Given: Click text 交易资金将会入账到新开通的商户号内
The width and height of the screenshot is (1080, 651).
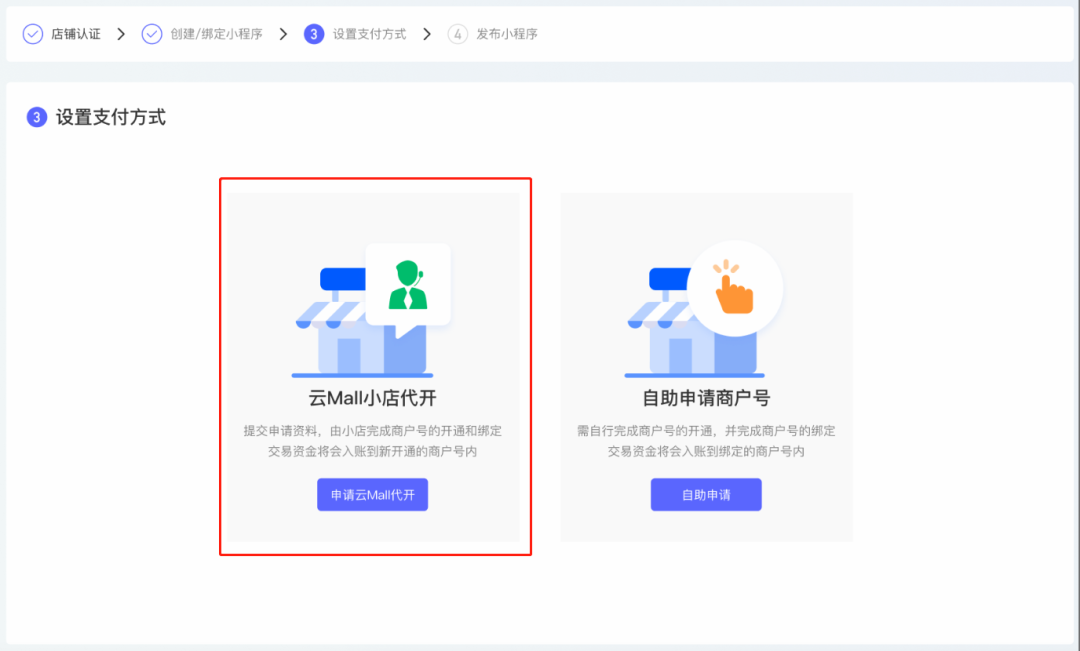Looking at the screenshot, I should tap(373, 451).
